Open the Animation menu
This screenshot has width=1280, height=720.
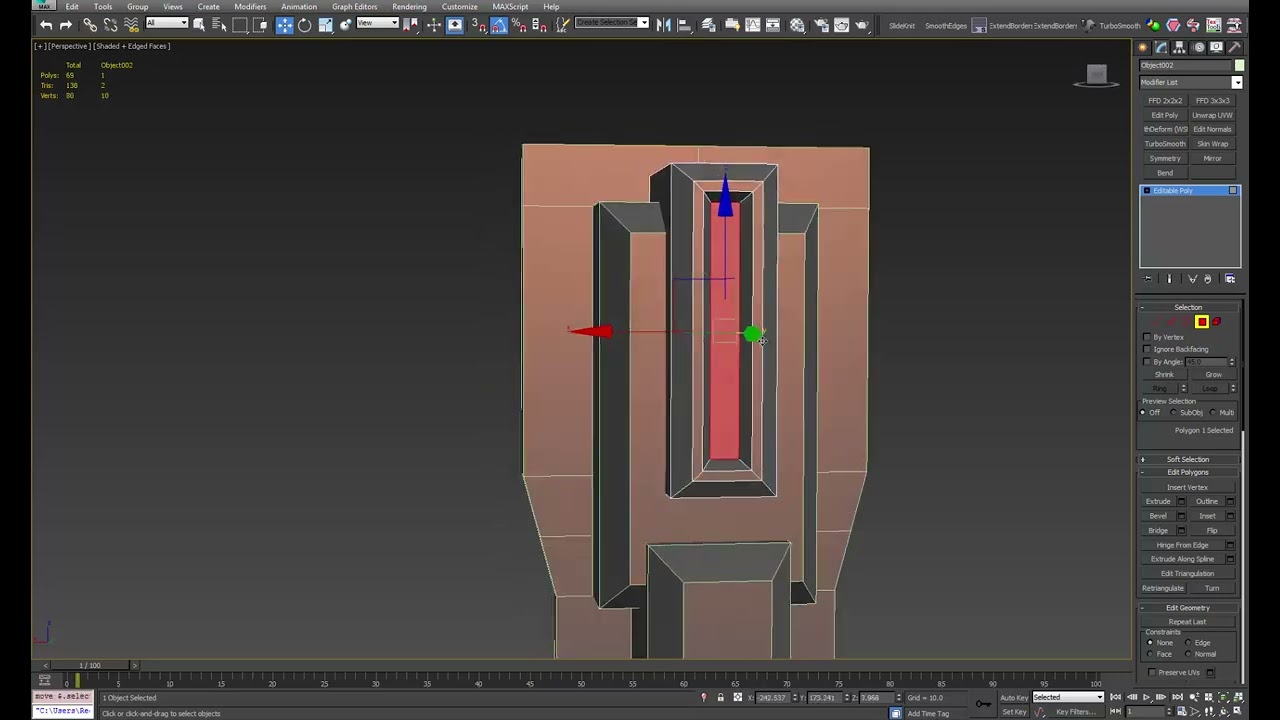click(299, 6)
